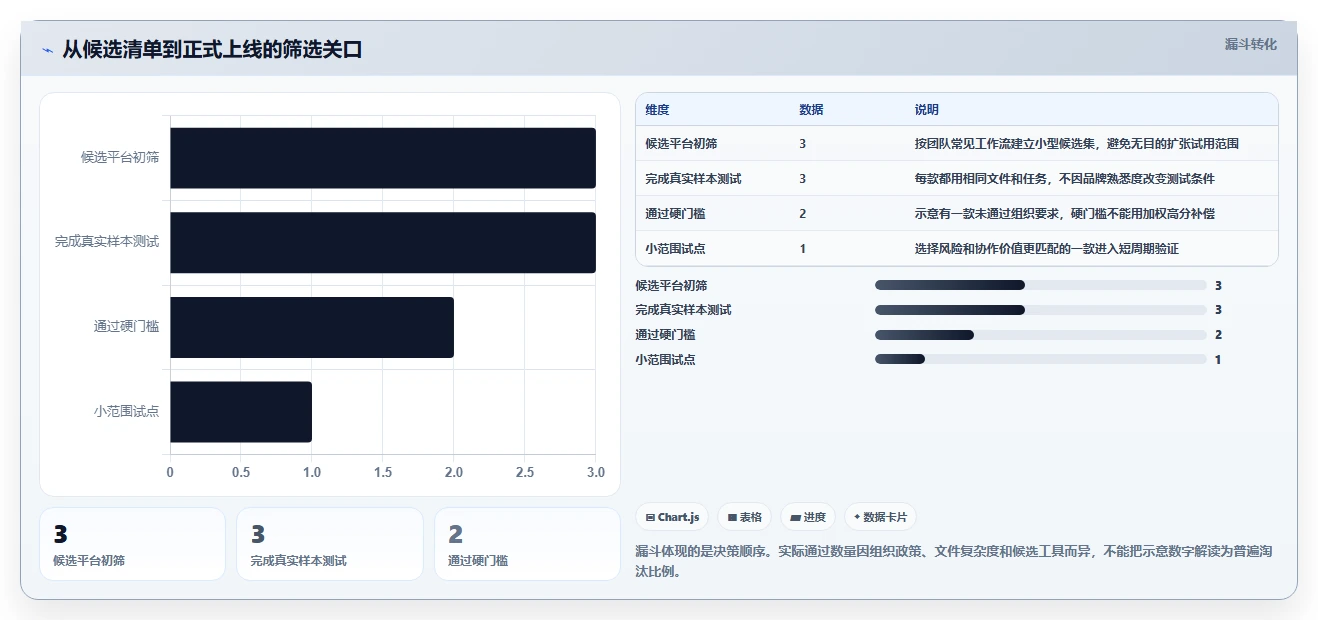This screenshot has height=620, width=1318.
Task: Click the 数据卡片 tag chip
Action: pyautogui.click(x=880, y=517)
